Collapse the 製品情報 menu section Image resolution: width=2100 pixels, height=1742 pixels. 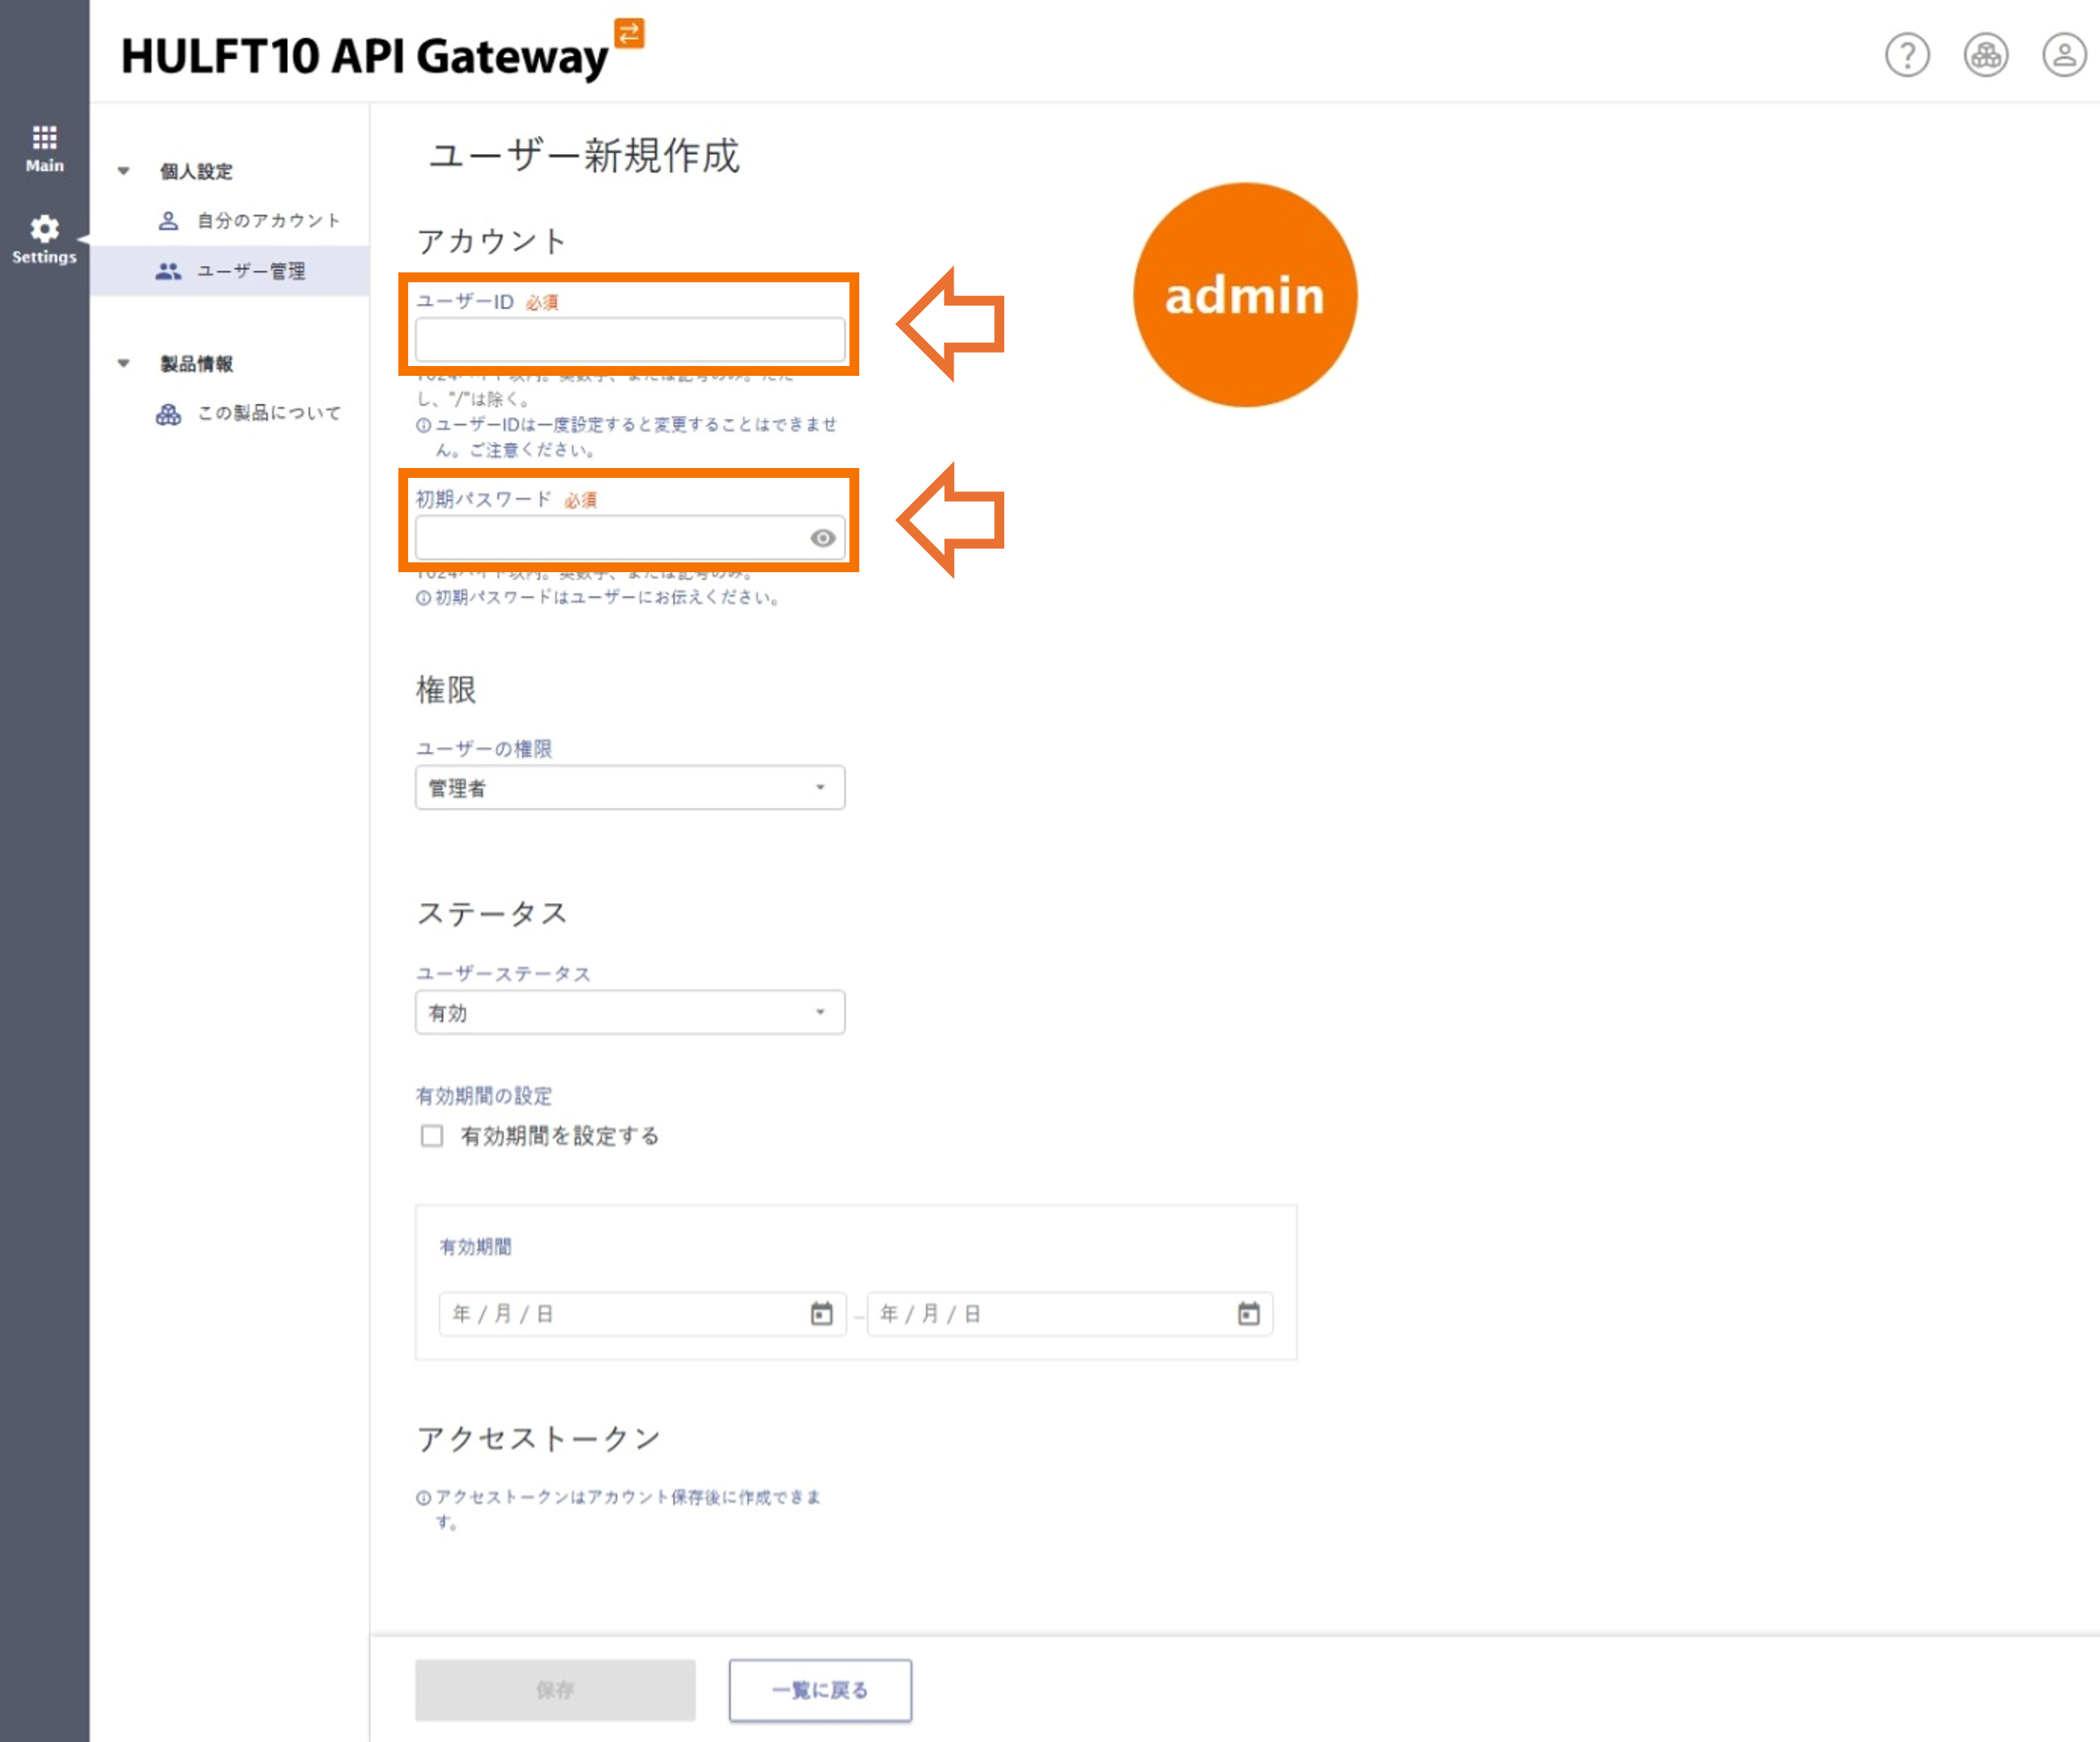pyautogui.click(x=124, y=363)
